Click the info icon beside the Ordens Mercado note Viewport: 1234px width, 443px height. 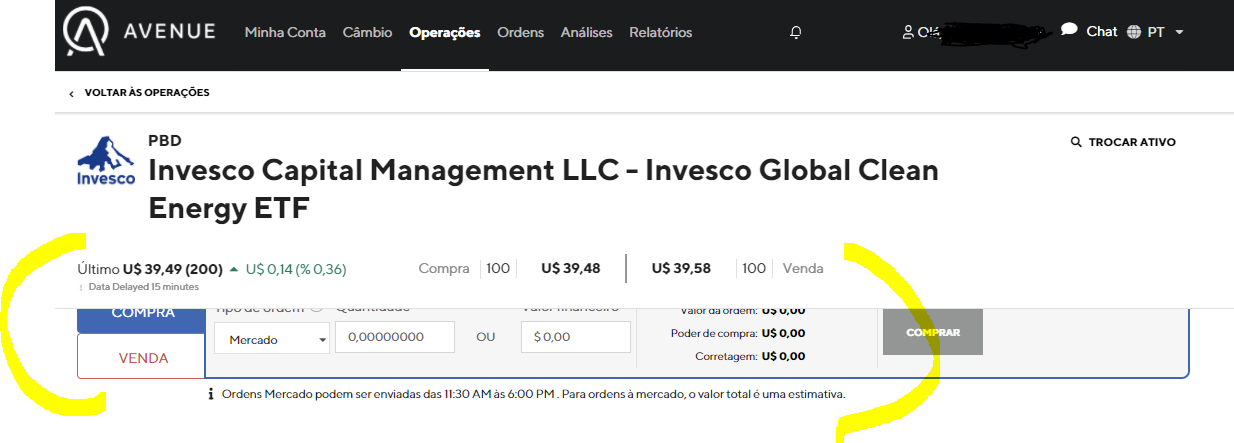pyautogui.click(x=211, y=394)
